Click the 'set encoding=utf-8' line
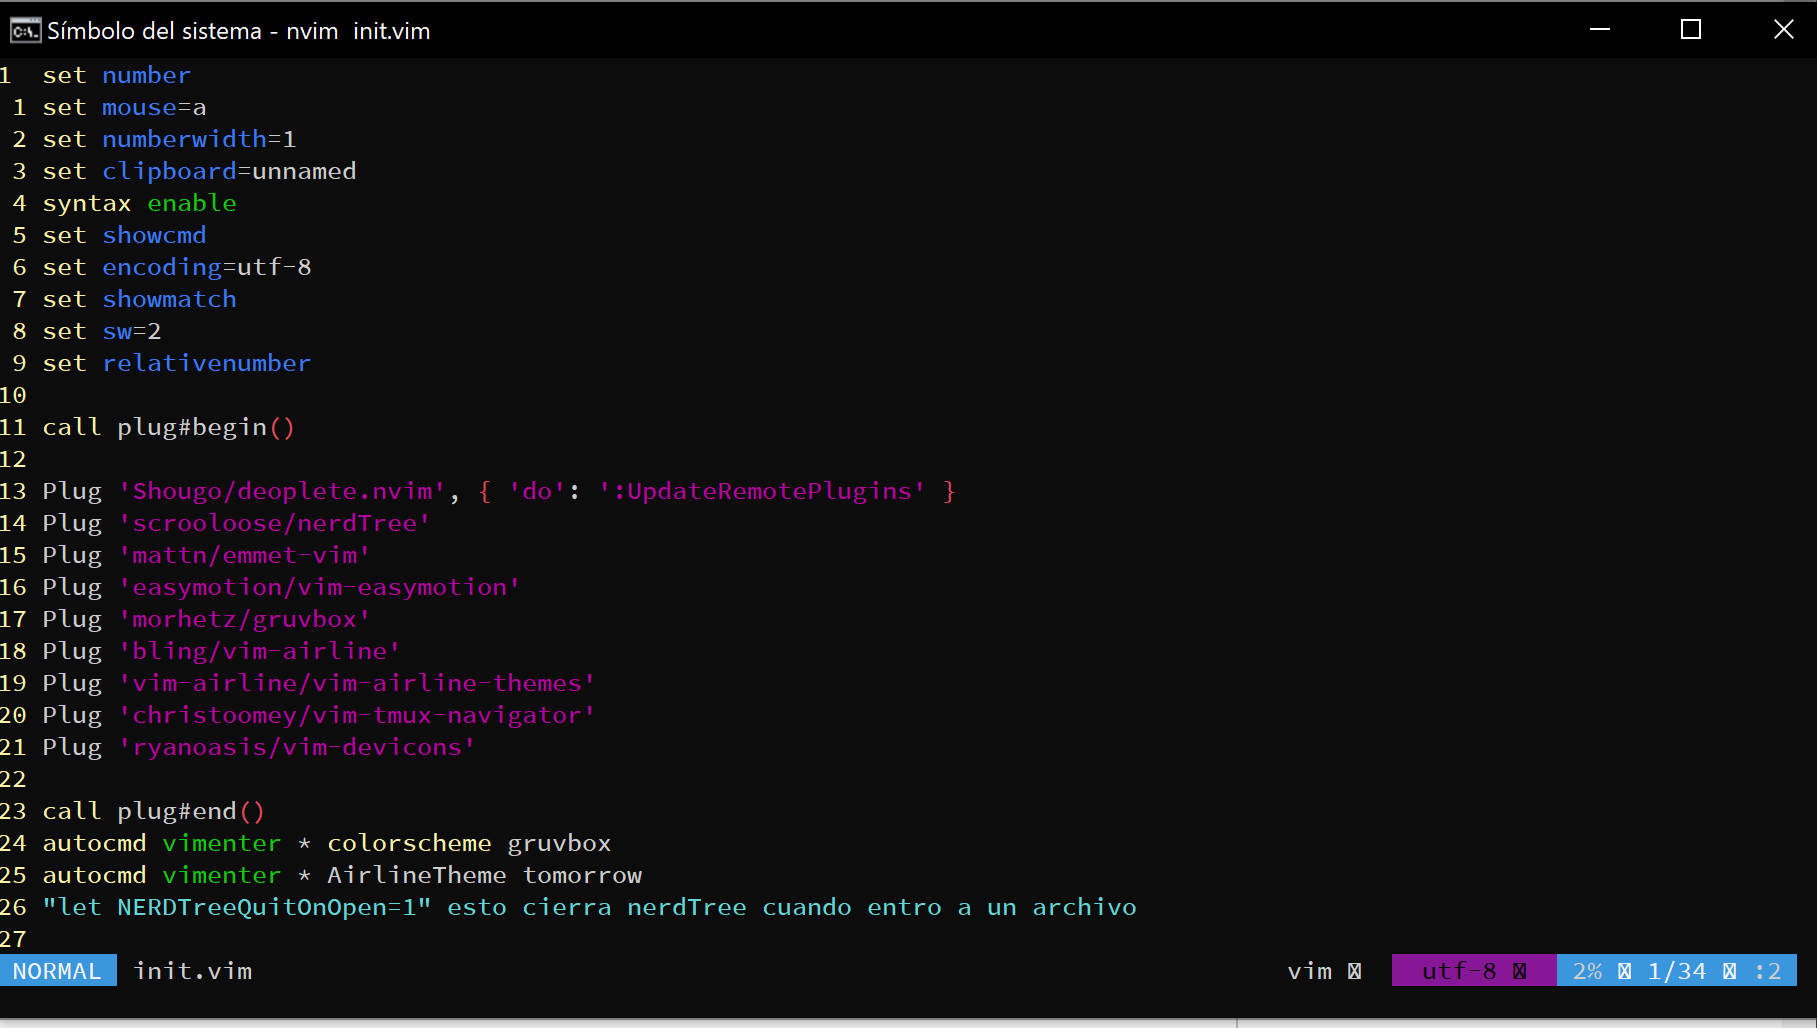 click(x=177, y=267)
